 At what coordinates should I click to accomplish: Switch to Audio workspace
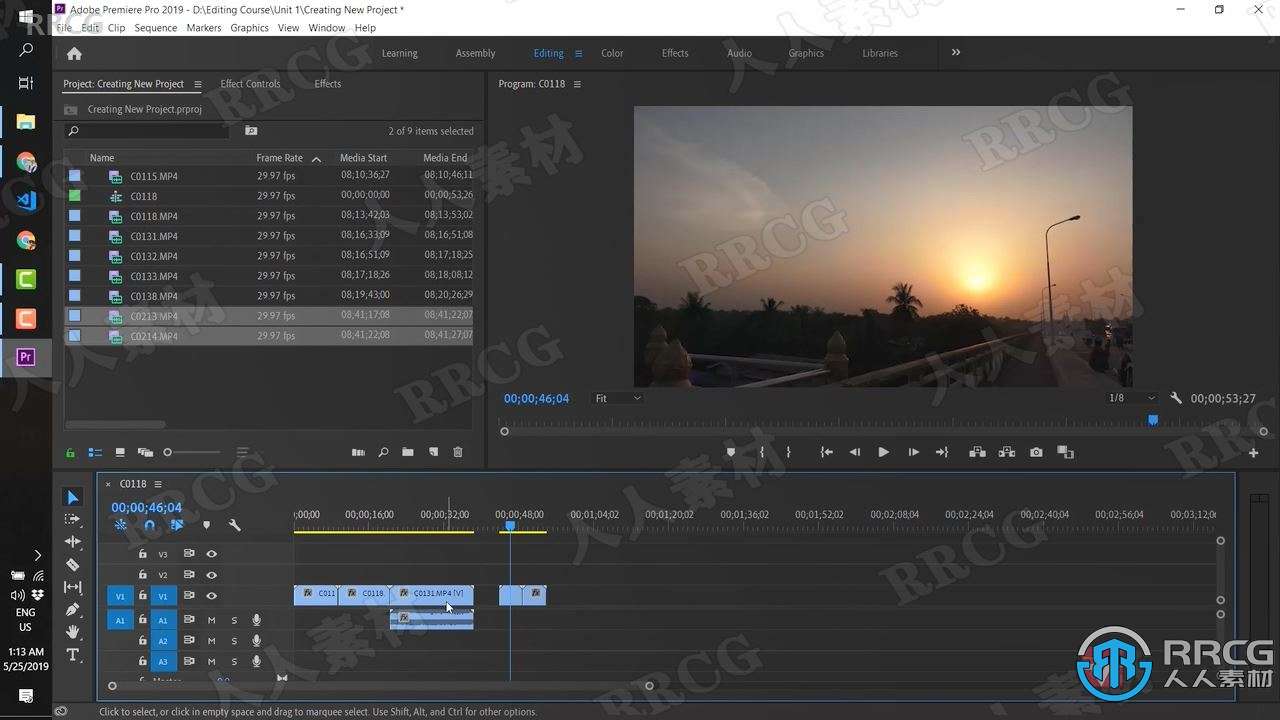[739, 53]
